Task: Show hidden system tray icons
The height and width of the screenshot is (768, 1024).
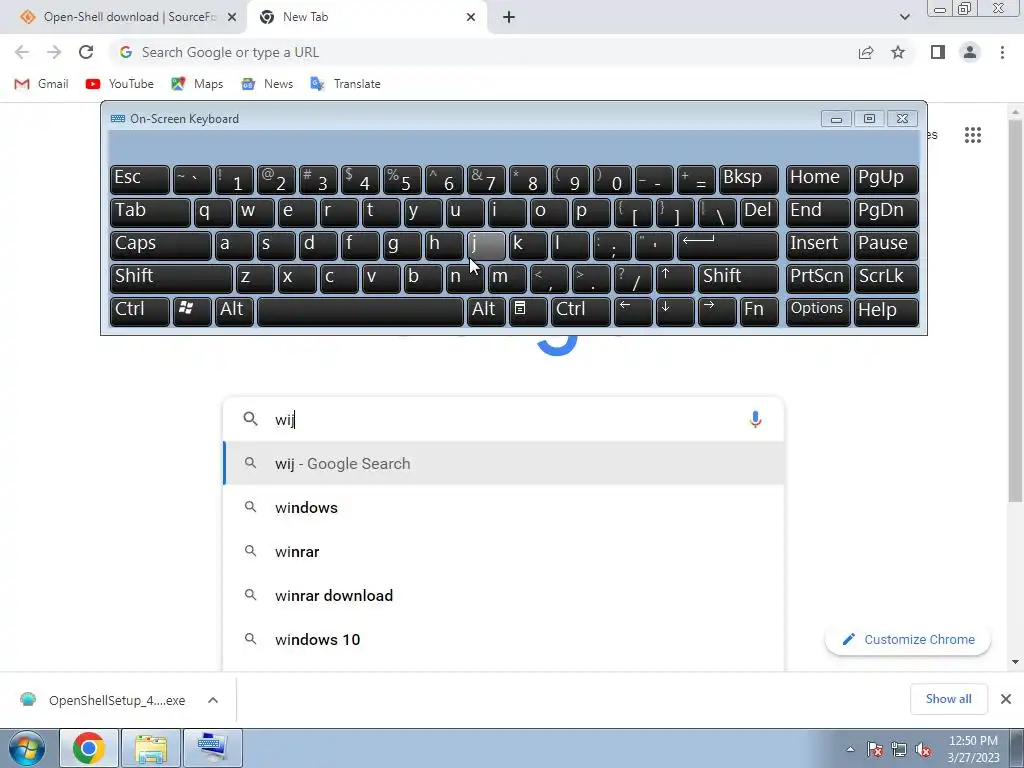Action: [850, 750]
